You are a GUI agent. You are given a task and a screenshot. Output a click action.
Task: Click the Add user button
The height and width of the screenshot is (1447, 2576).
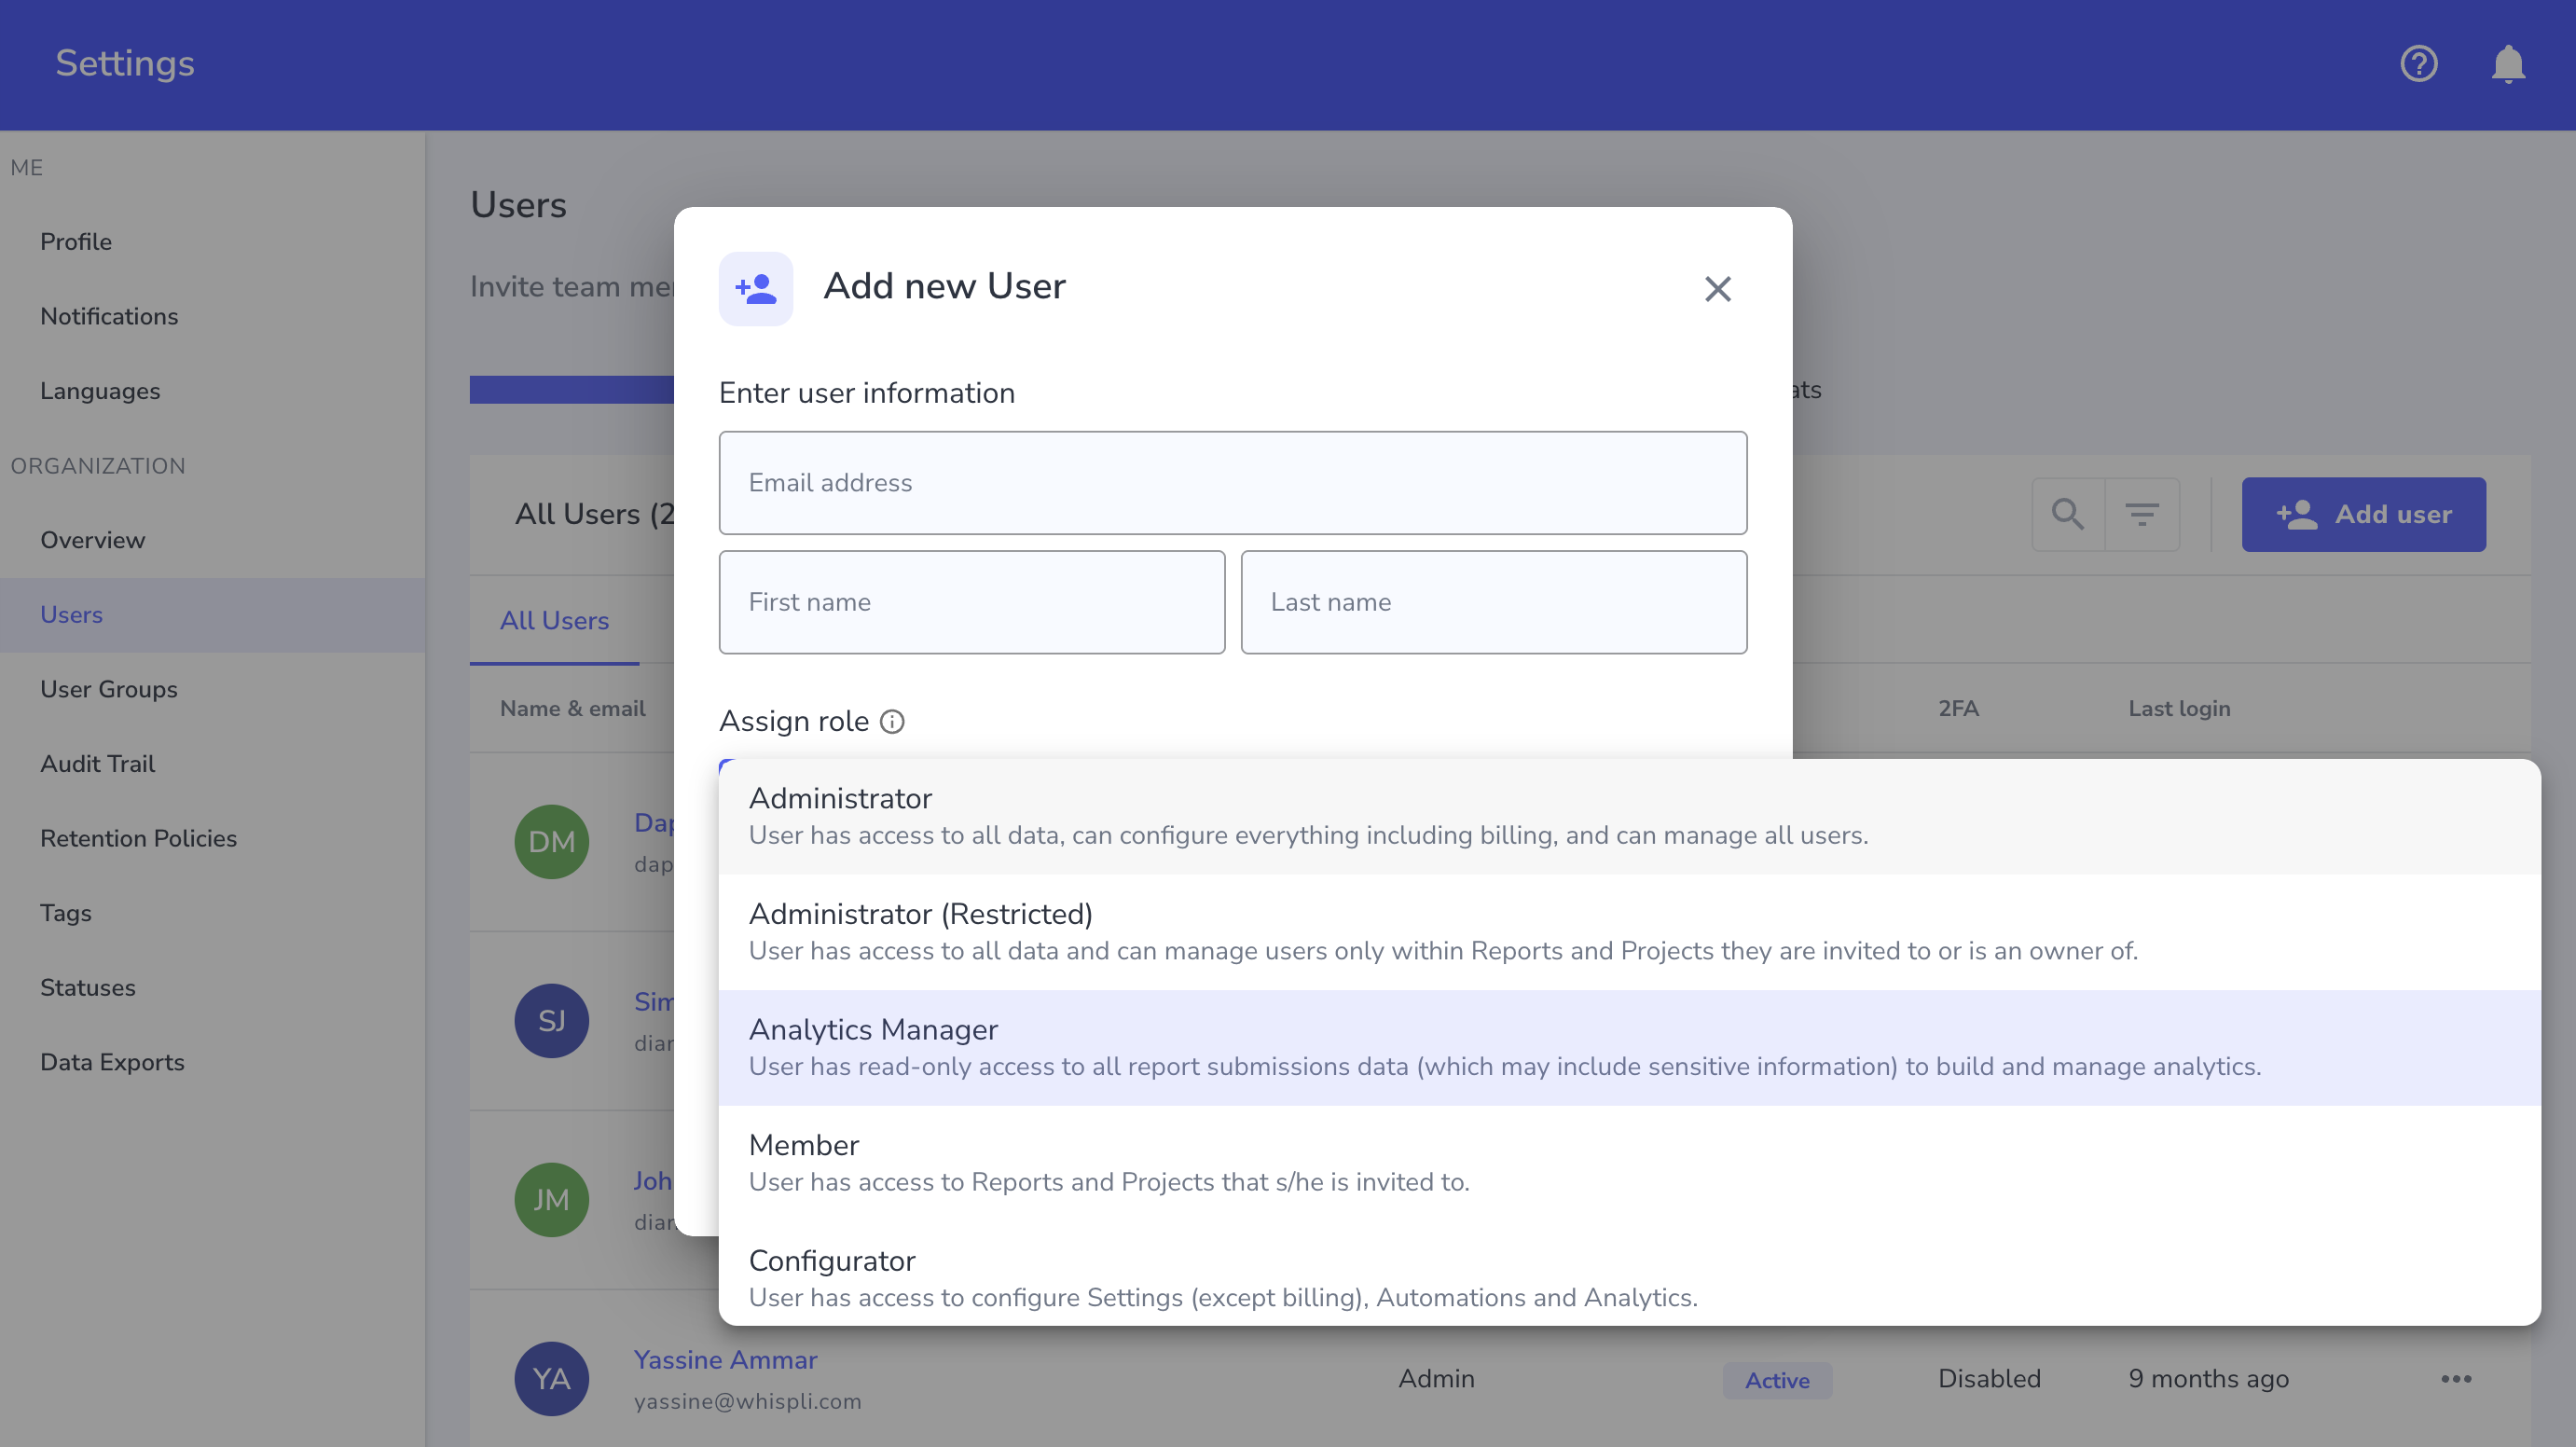[x=2364, y=514]
